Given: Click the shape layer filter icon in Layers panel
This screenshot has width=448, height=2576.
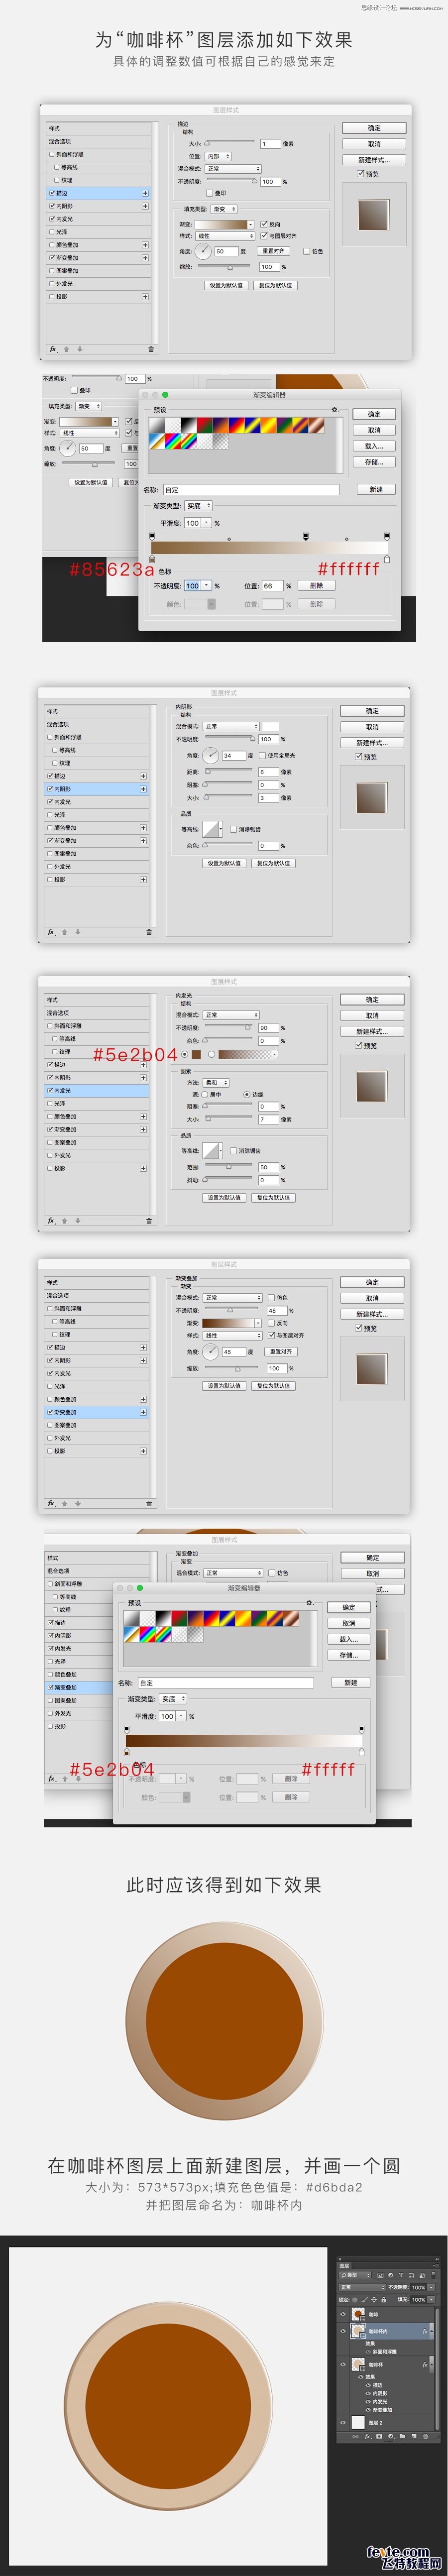Looking at the screenshot, I should tap(412, 2276).
